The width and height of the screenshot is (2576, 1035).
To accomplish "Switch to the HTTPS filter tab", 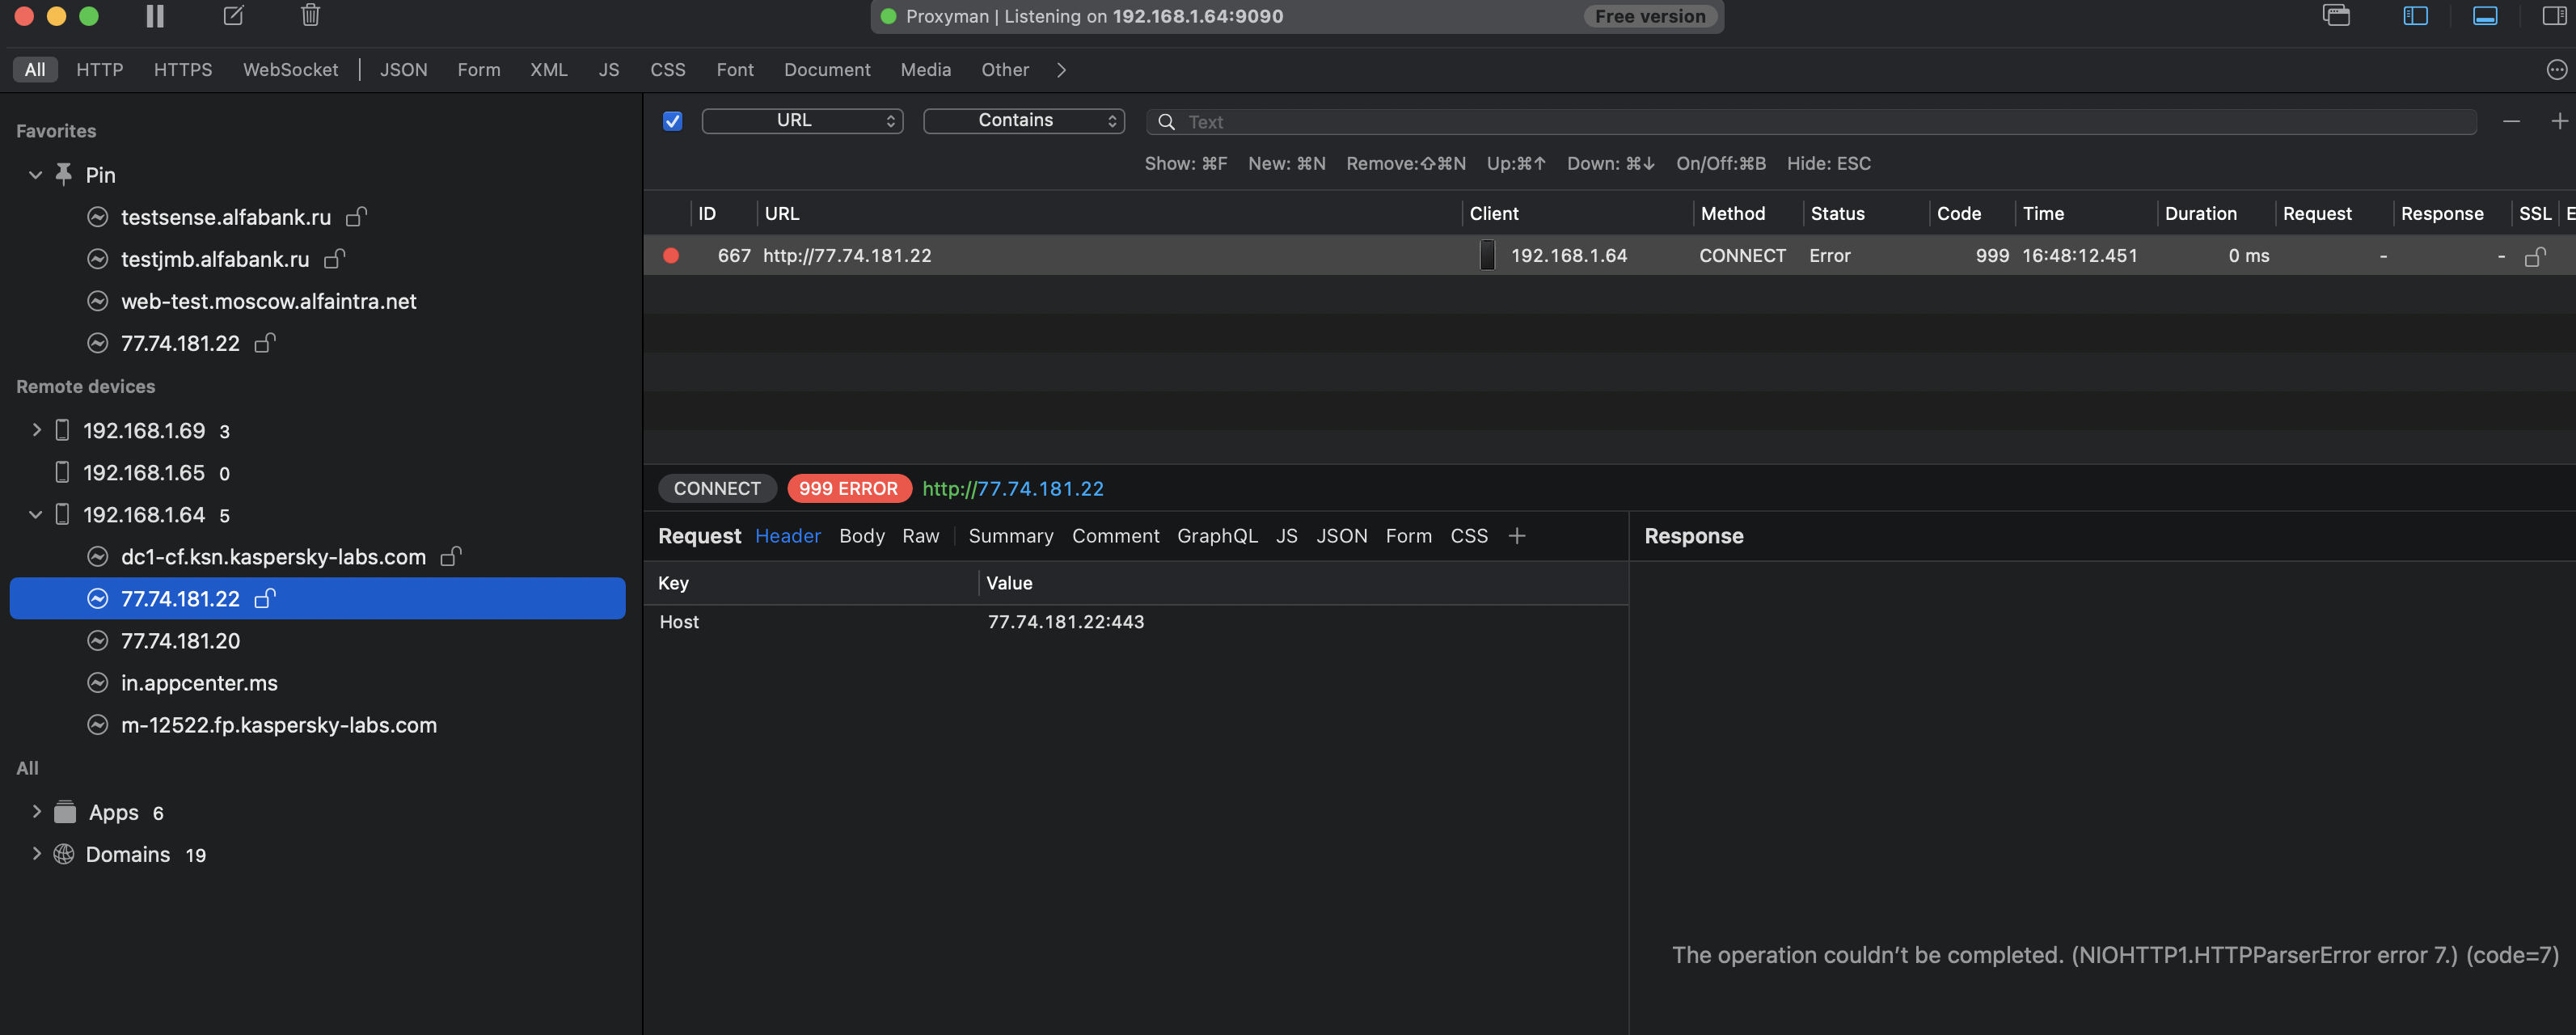I will (183, 69).
